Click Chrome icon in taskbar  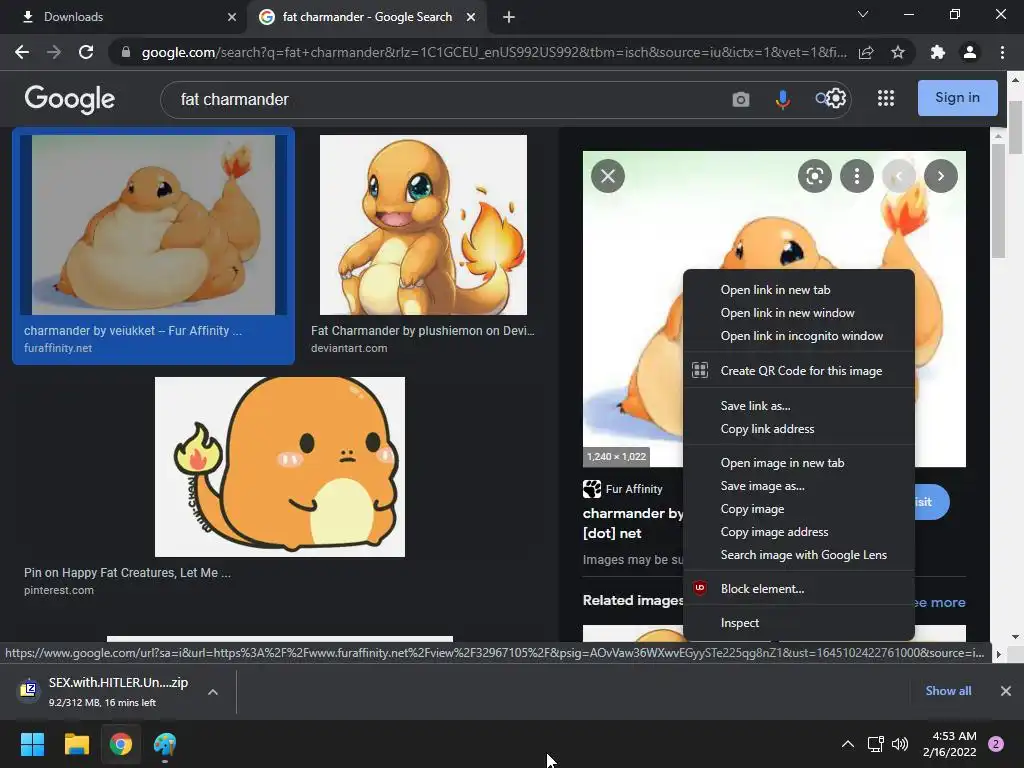pos(121,744)
